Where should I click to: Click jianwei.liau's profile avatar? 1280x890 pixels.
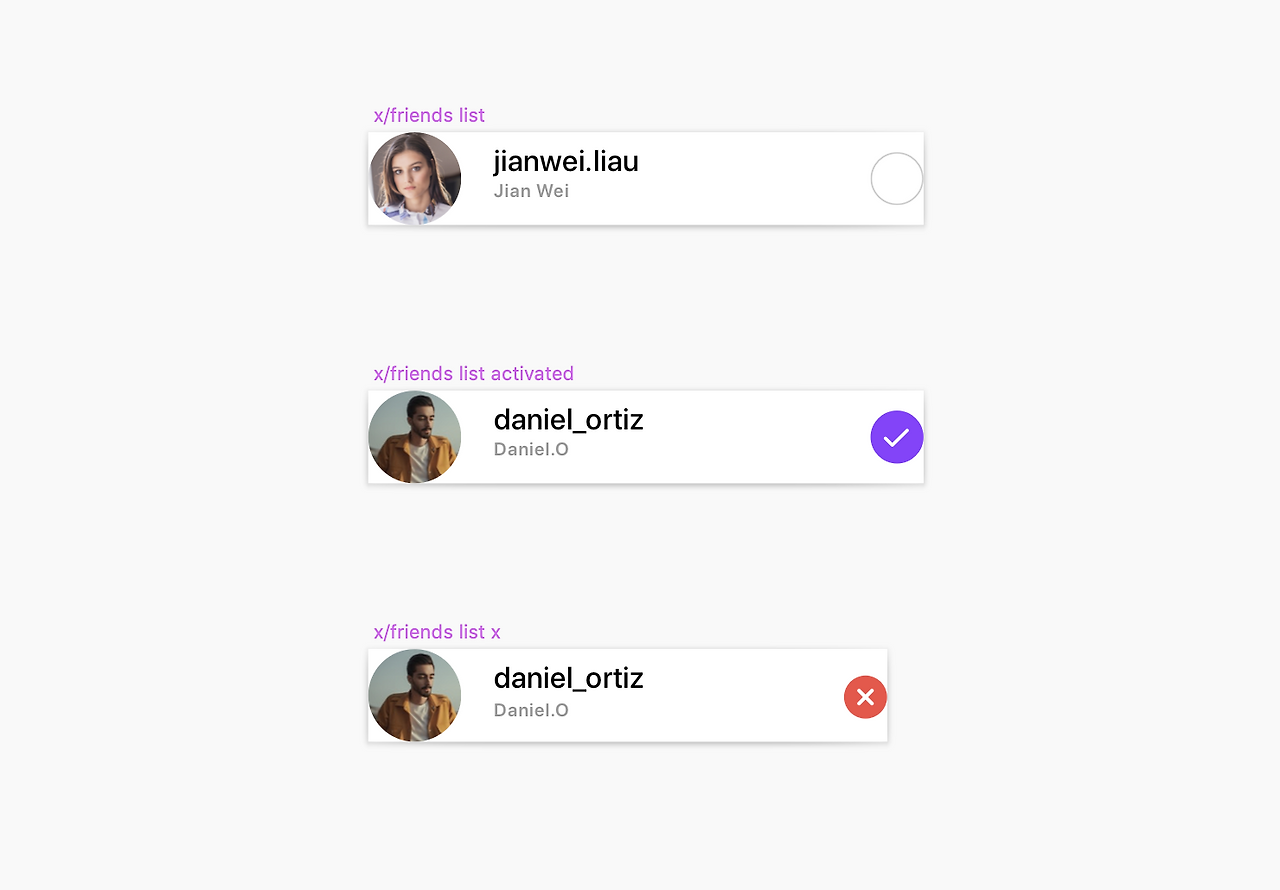[x=415, y=178]
